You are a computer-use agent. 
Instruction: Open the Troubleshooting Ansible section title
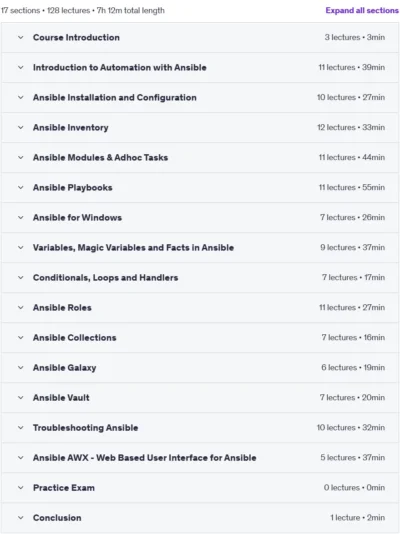click(85, 428)
